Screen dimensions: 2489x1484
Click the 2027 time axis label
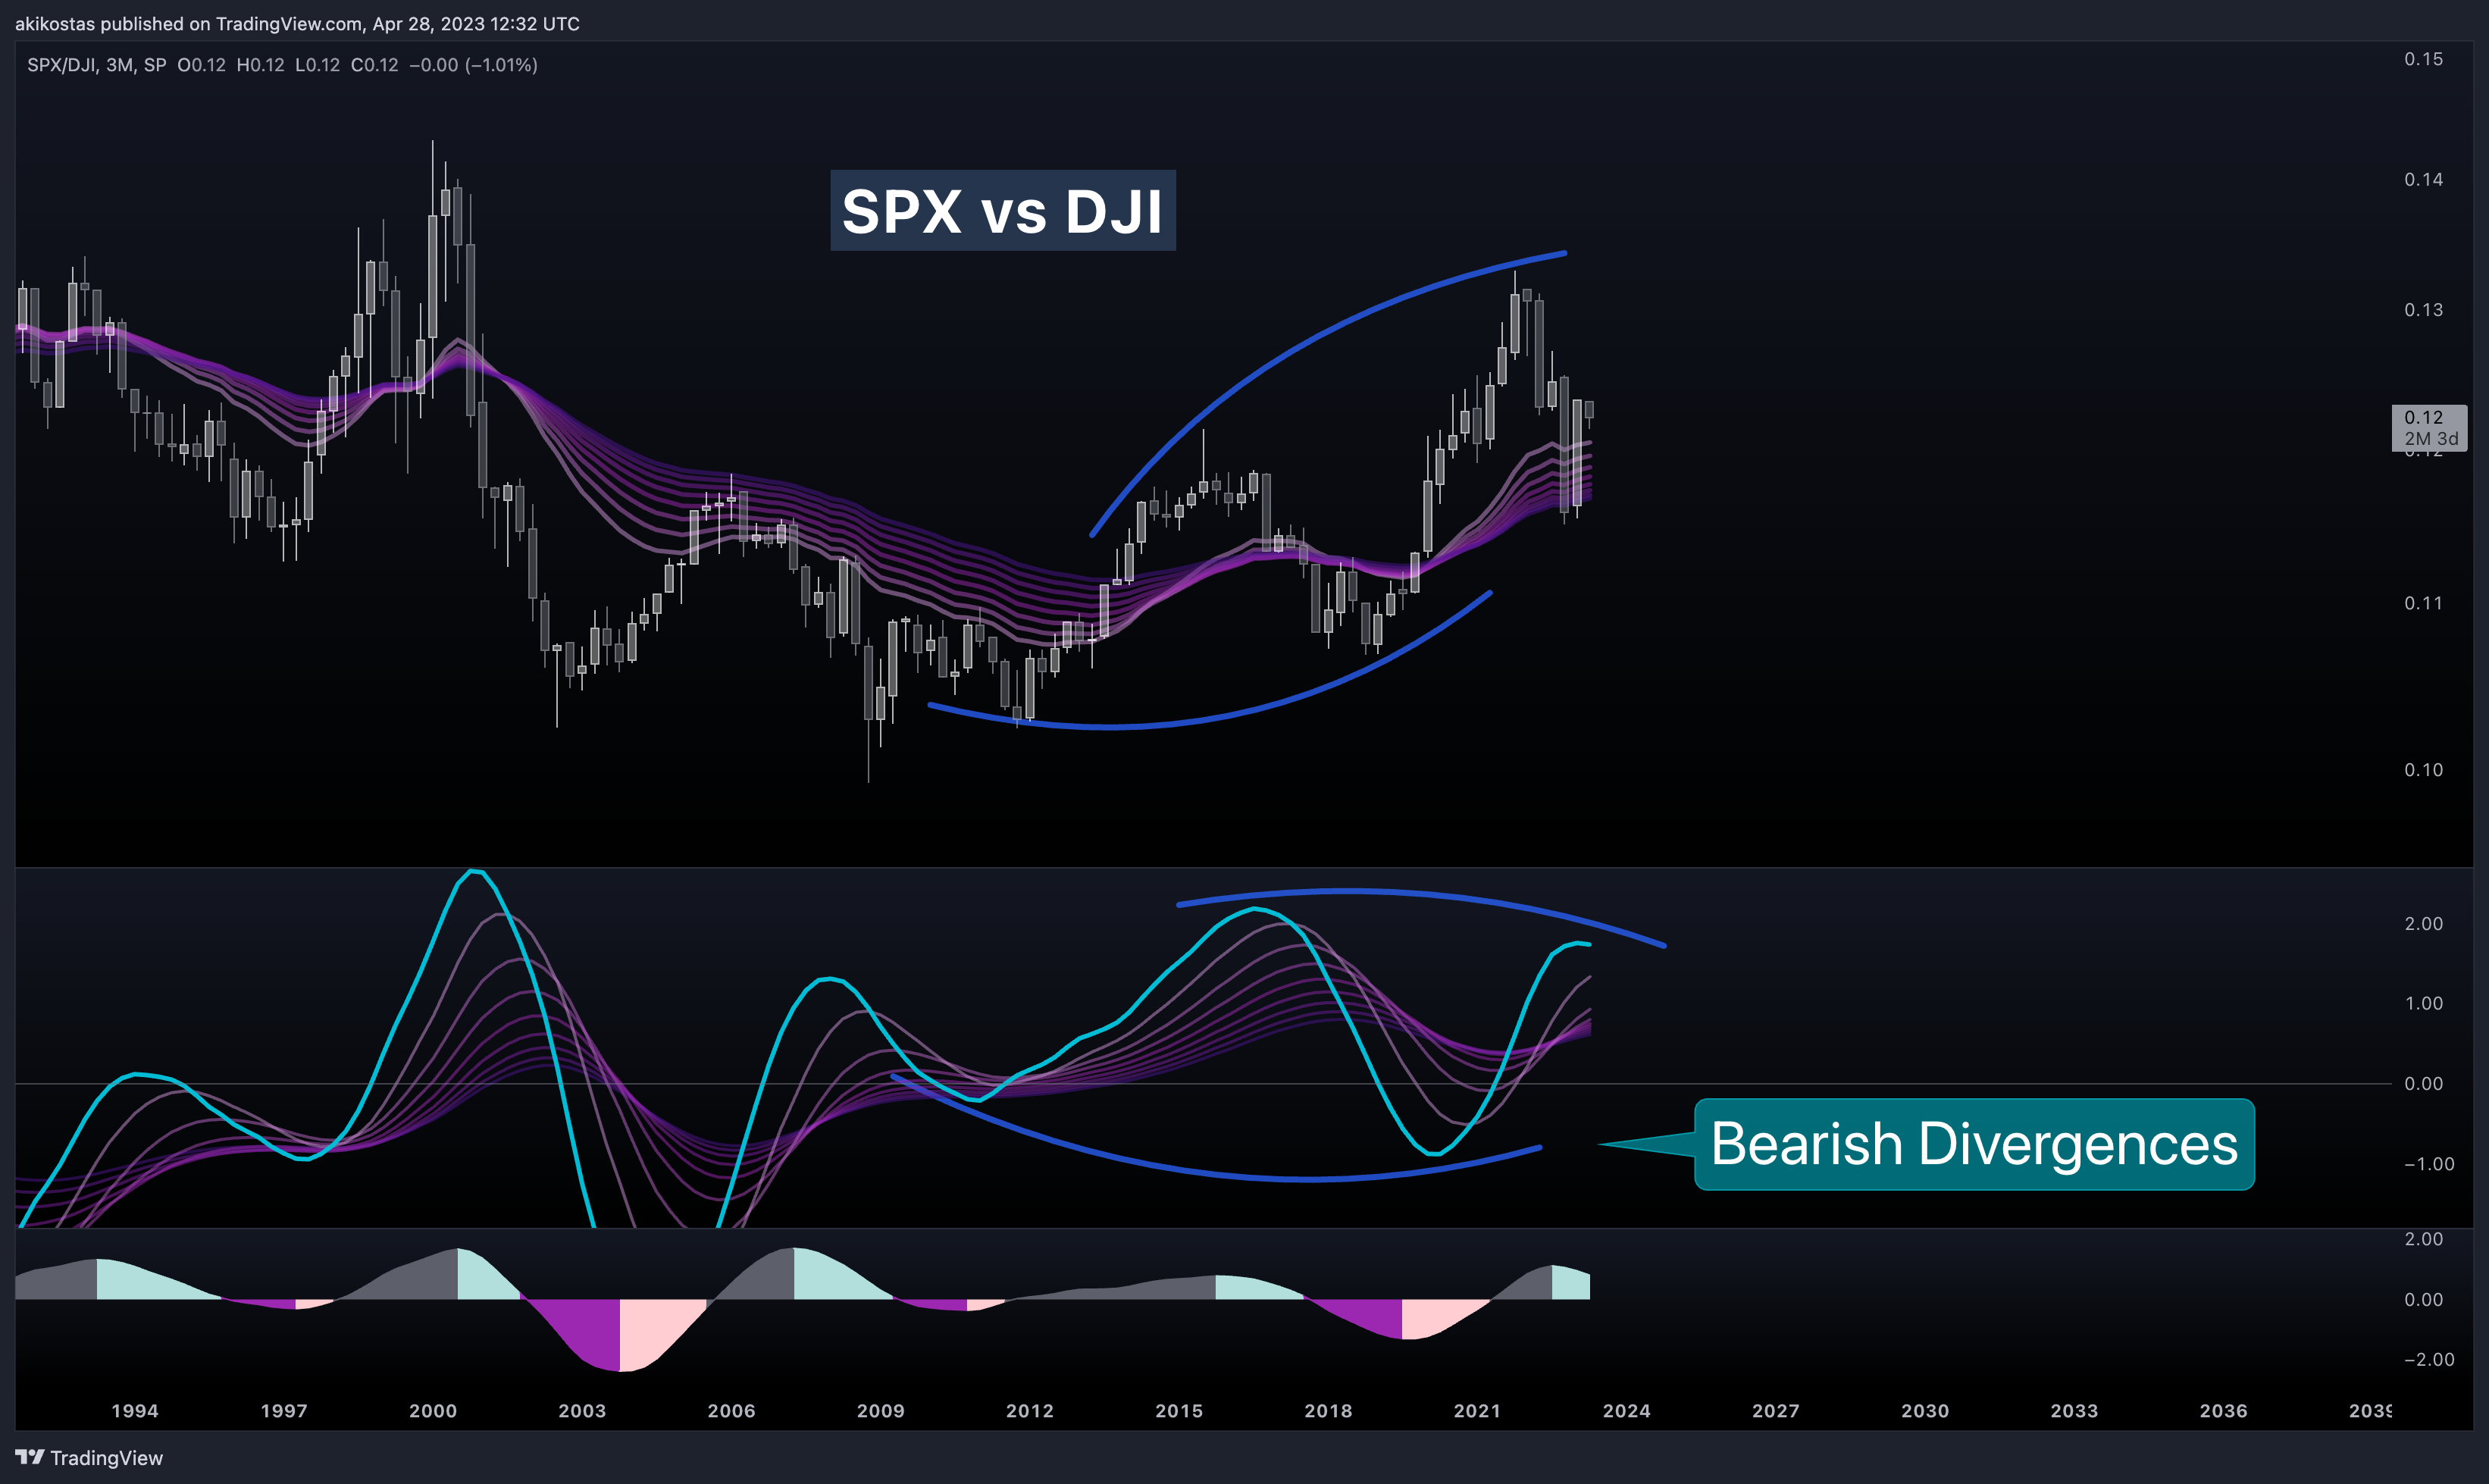pos(1776,1410)
